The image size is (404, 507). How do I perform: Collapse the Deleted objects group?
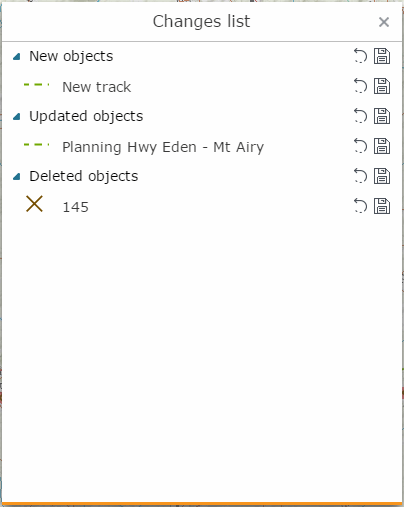[x=17, y=177]
